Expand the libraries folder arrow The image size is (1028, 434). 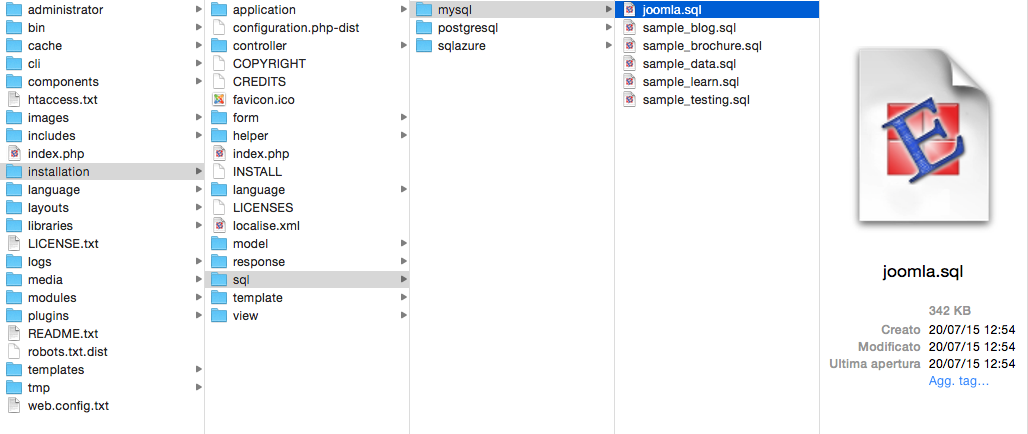pyautogui.click(x=199, y=226)
